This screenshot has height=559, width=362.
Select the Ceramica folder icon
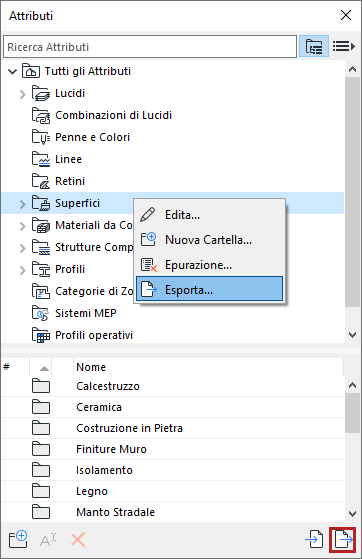pos(41,407)
